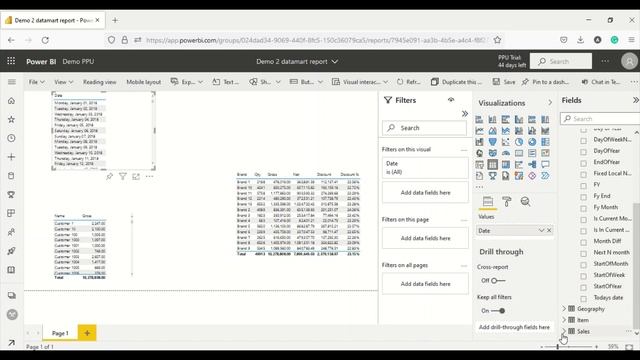Open Favorites star in left navigation
Viewport: 640px width, 360px height.
pos(11,120)
